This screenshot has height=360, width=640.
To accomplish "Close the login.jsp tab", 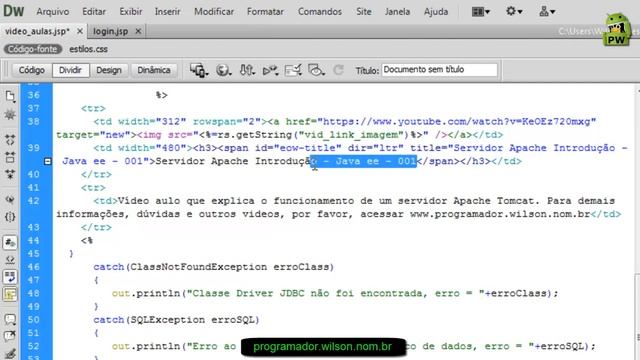I will (138, 31).
